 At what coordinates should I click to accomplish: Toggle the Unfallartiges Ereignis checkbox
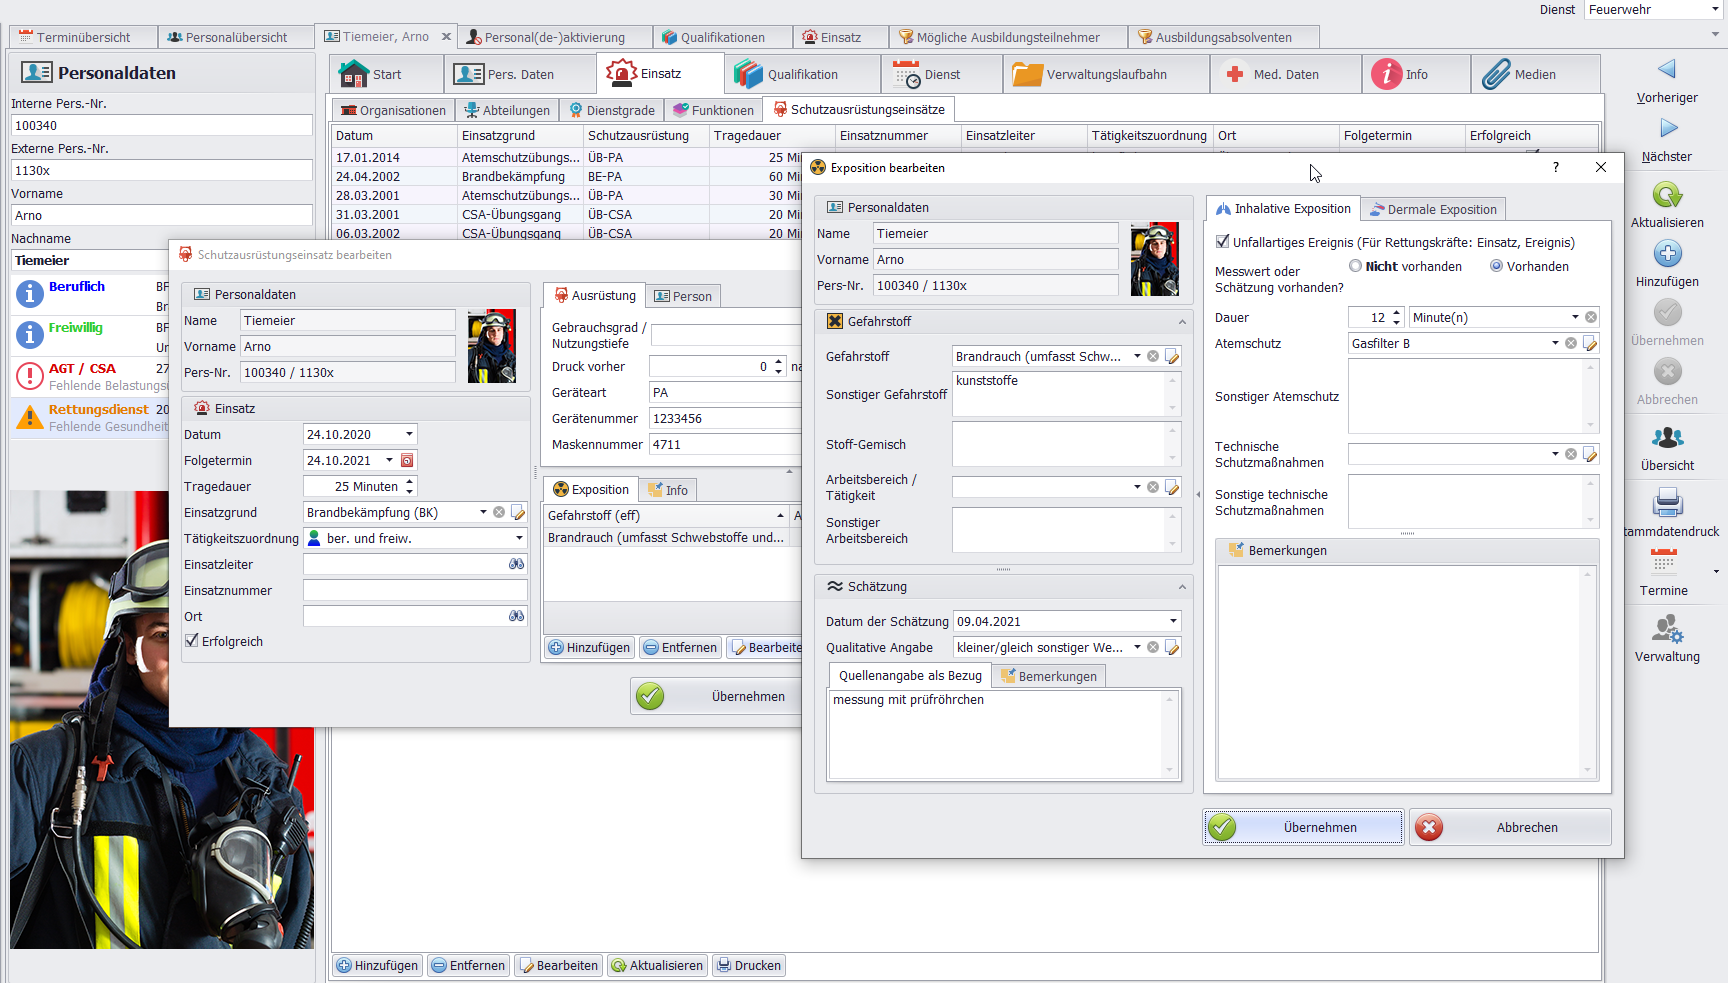[x=1222, y=242]
